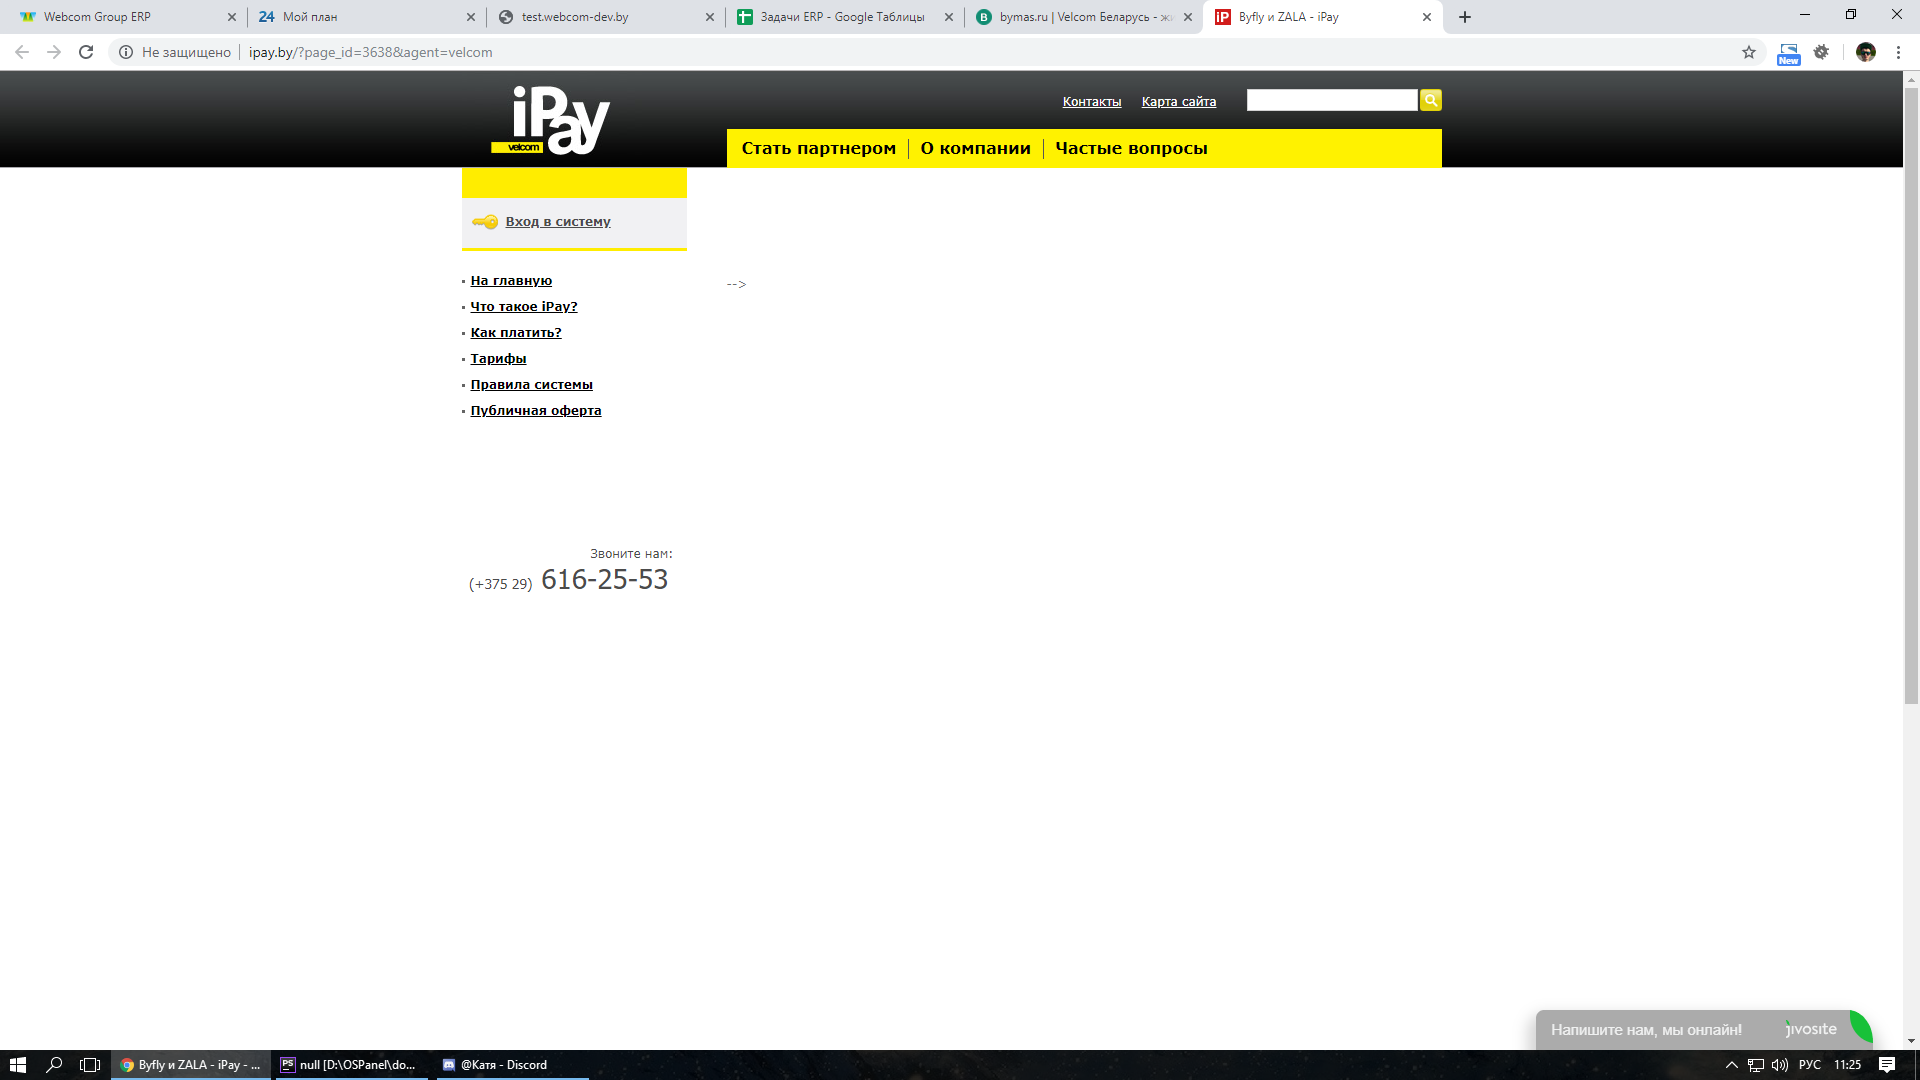Bookmark this page with the star icon

click(x=1748, y=52)
